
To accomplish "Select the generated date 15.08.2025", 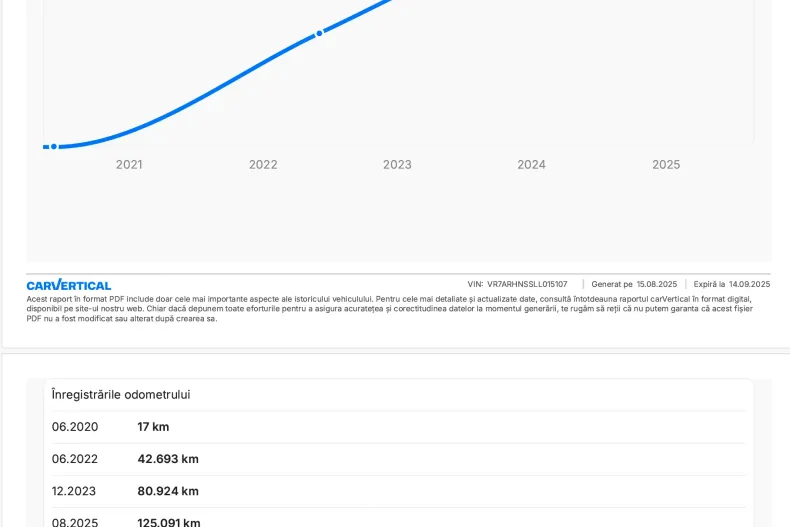I will click(x=656, y=284).
